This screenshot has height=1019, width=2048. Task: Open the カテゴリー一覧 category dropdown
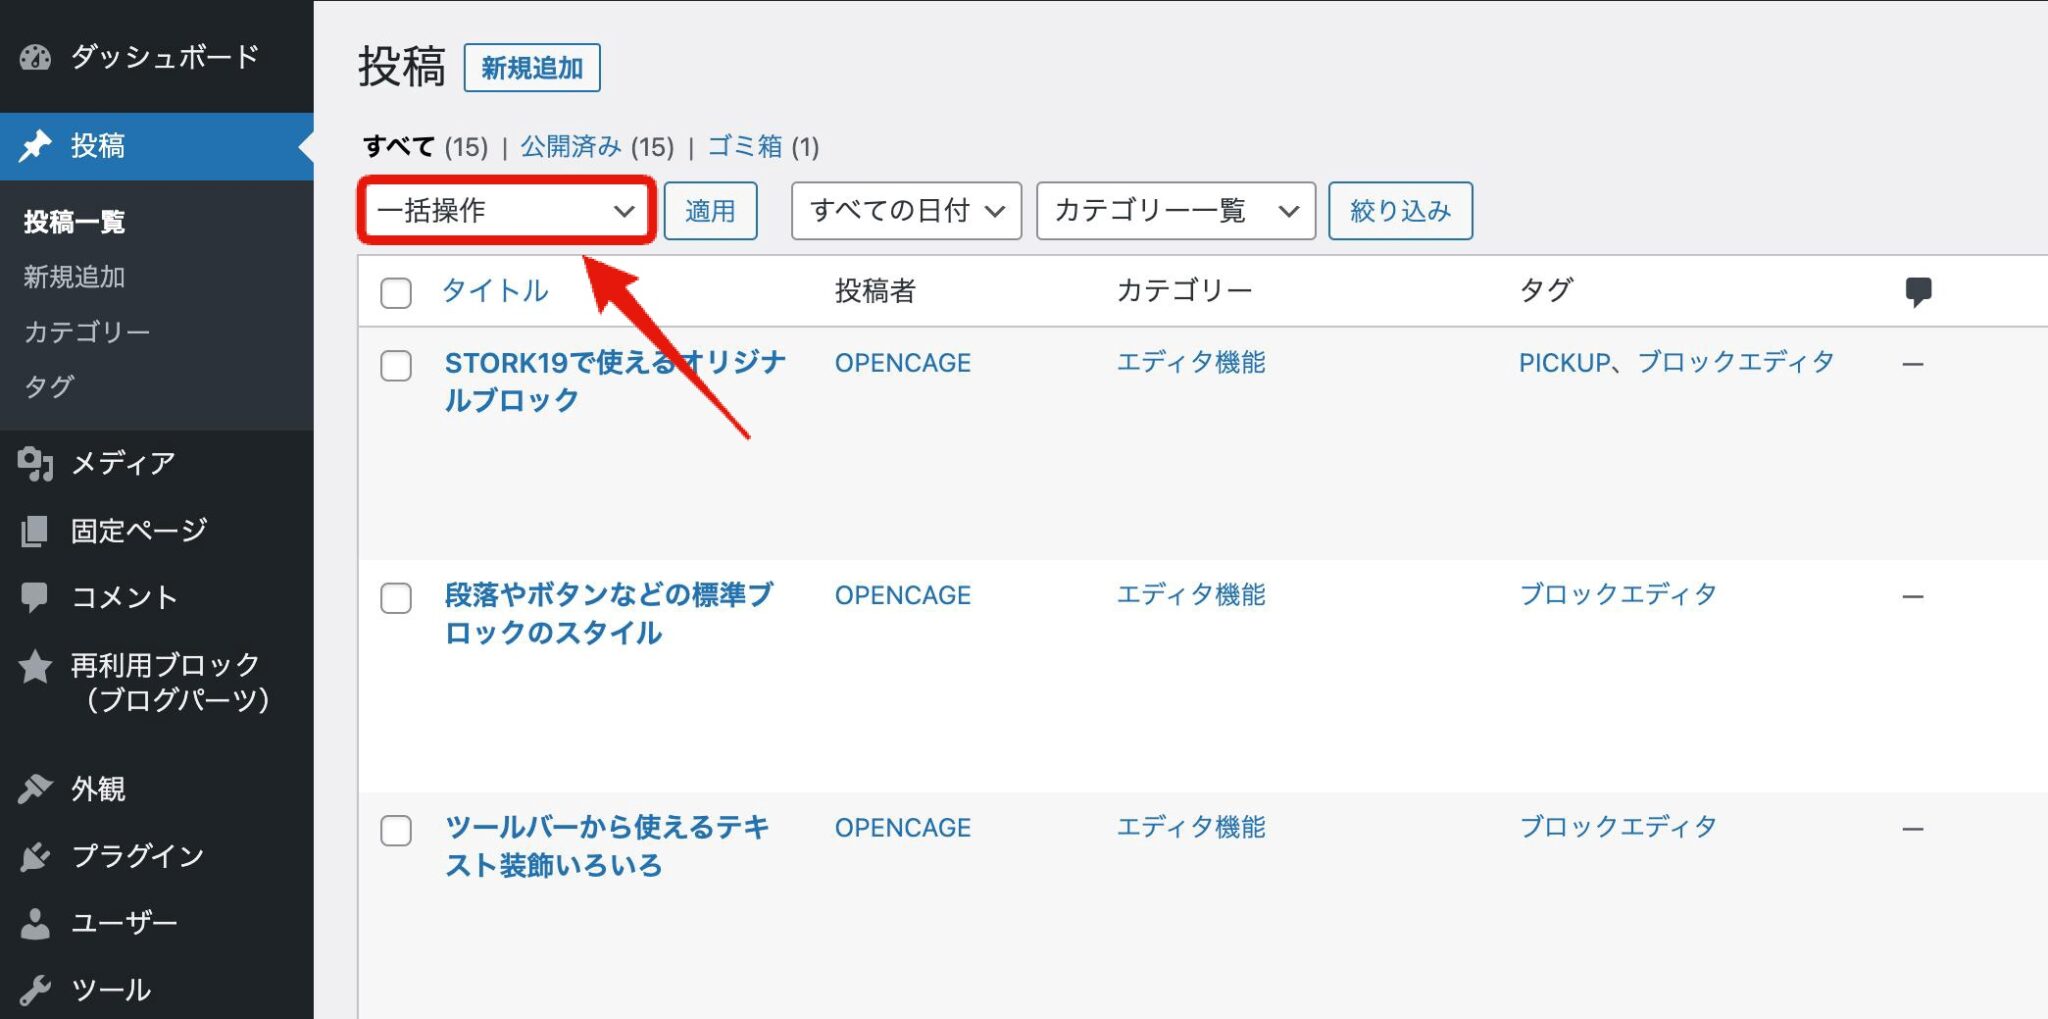(1175, 210)
